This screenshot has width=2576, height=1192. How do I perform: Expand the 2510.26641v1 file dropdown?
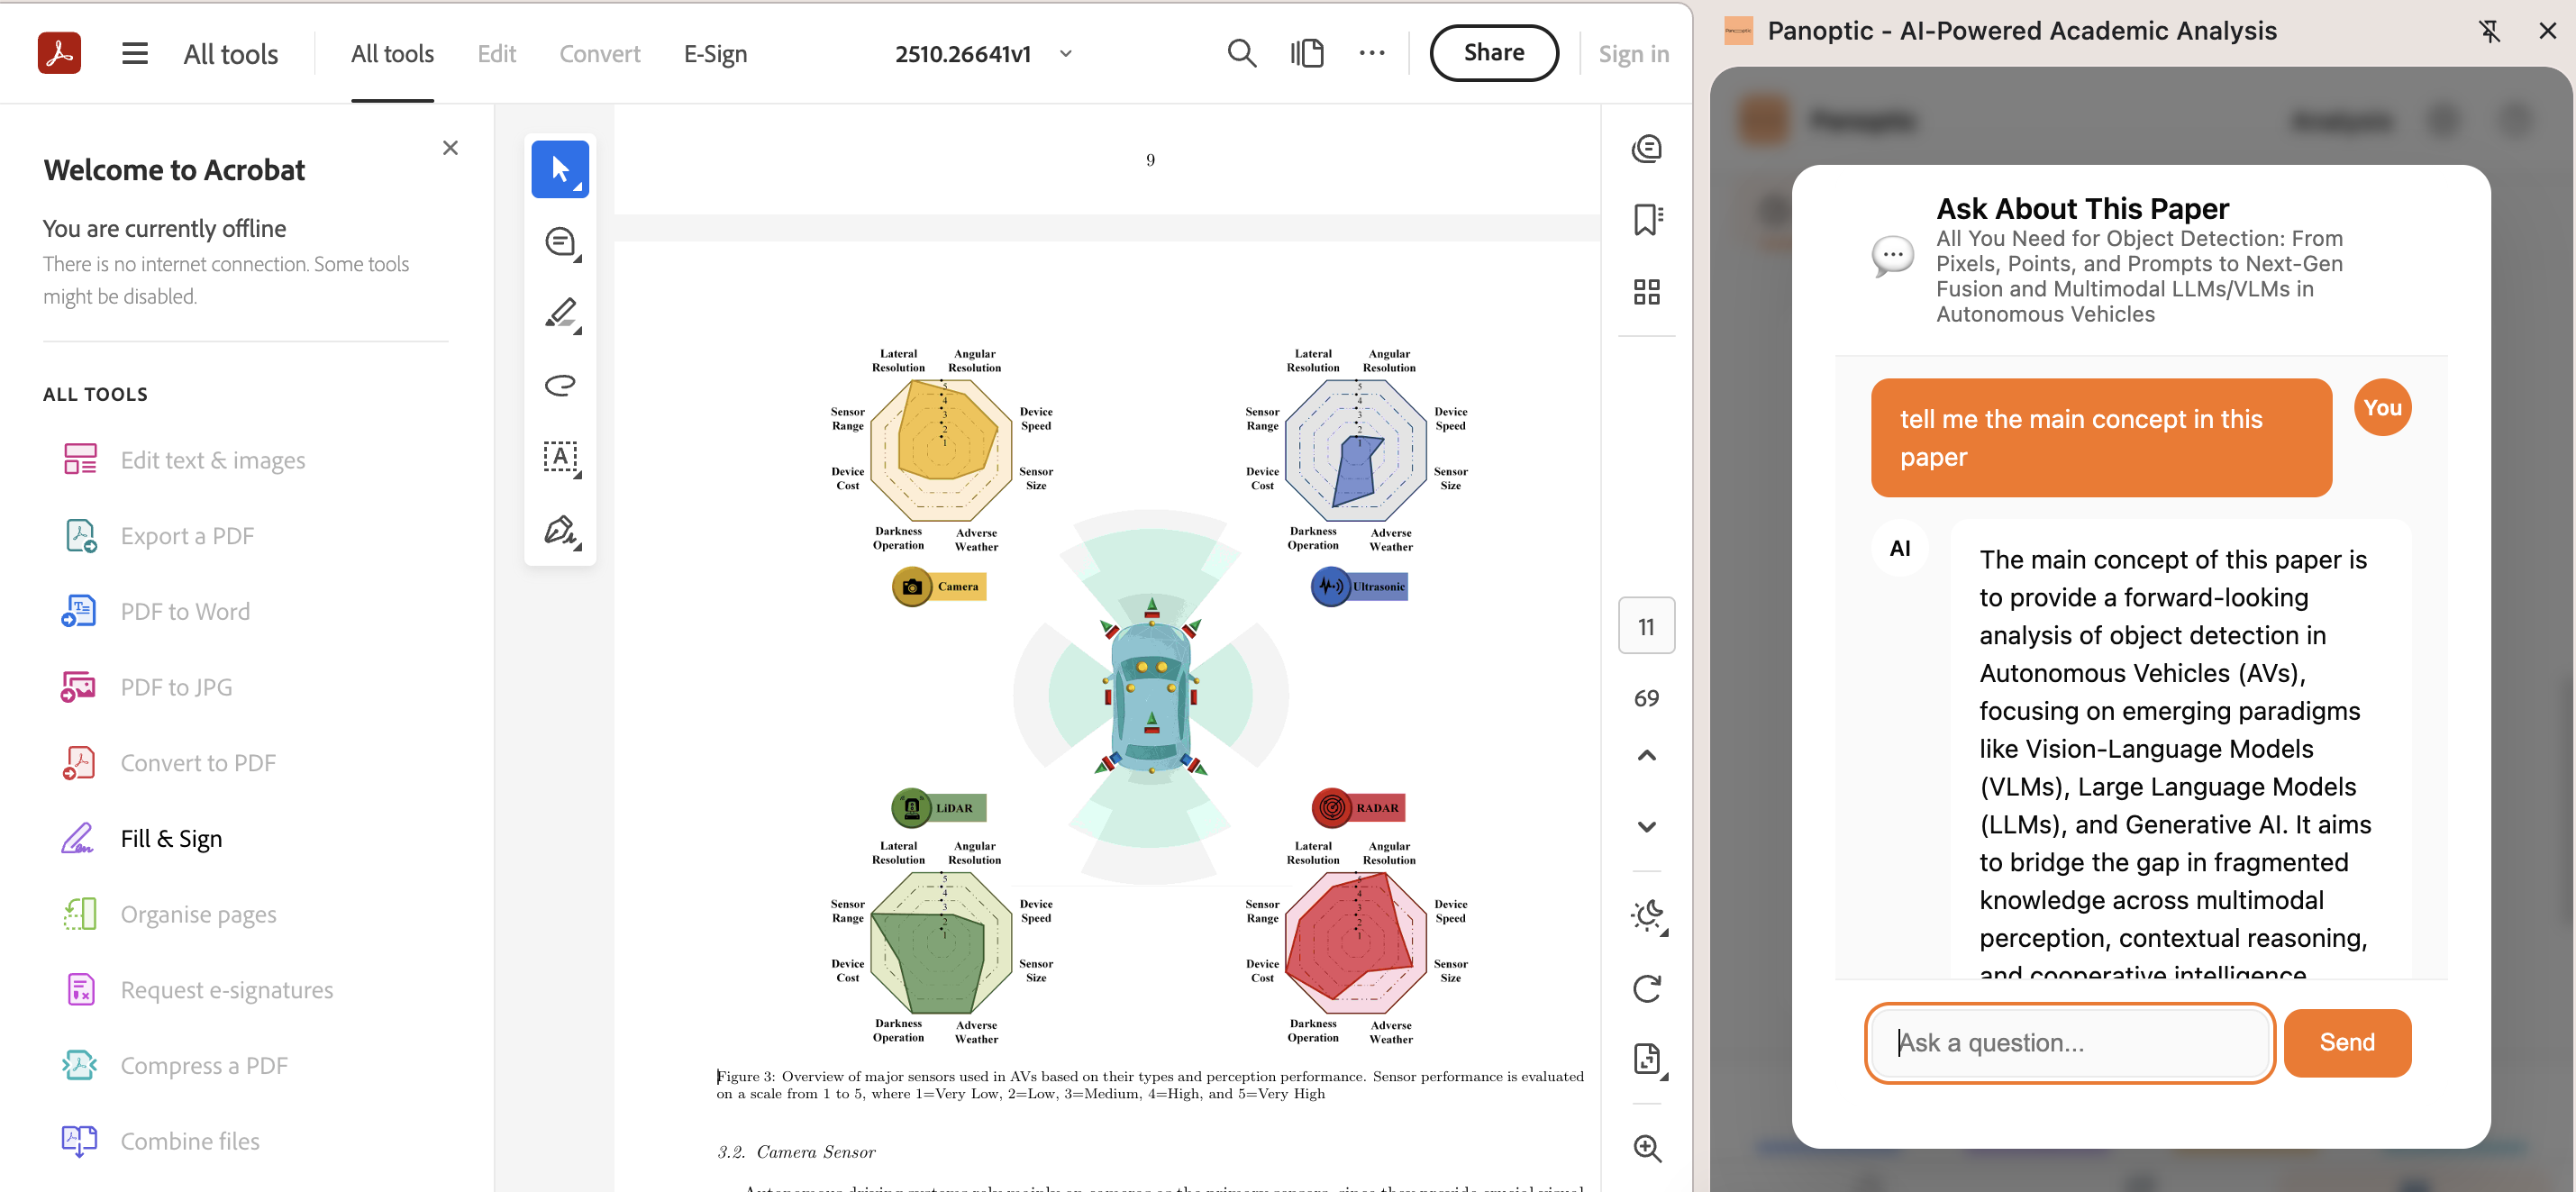(1066, 54)
